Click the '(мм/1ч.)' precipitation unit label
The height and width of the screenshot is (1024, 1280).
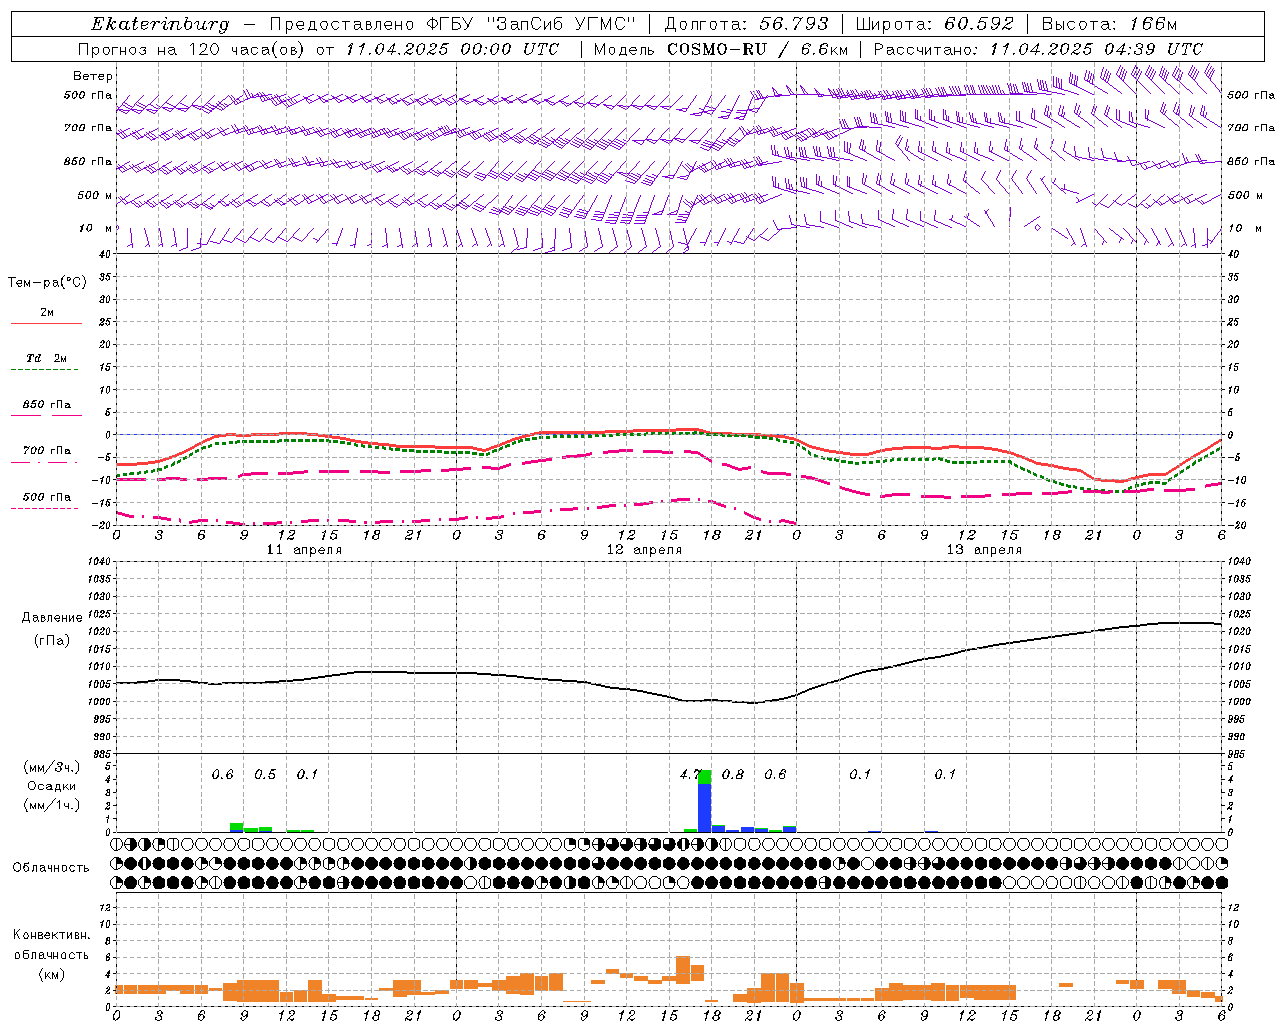pyautogui.click(x=52, y=805)
